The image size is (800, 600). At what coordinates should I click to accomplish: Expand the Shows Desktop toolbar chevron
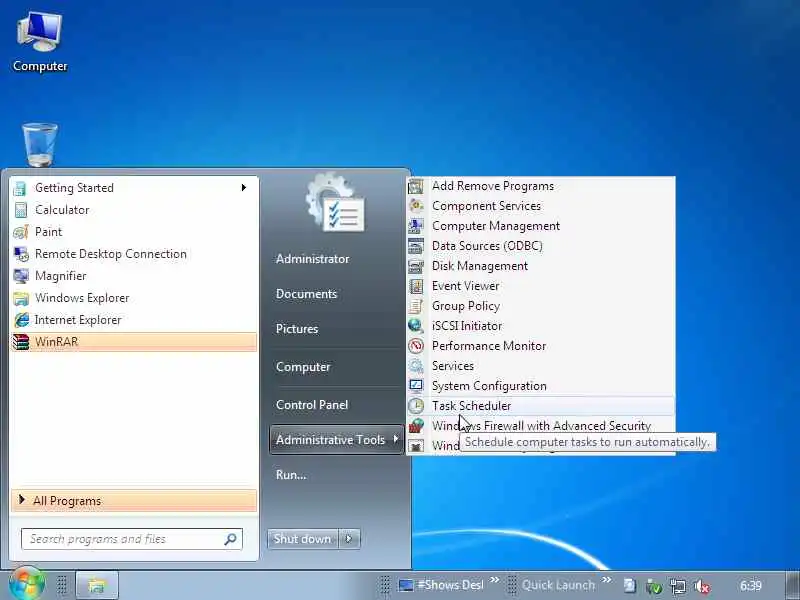[x=494, y=580]
